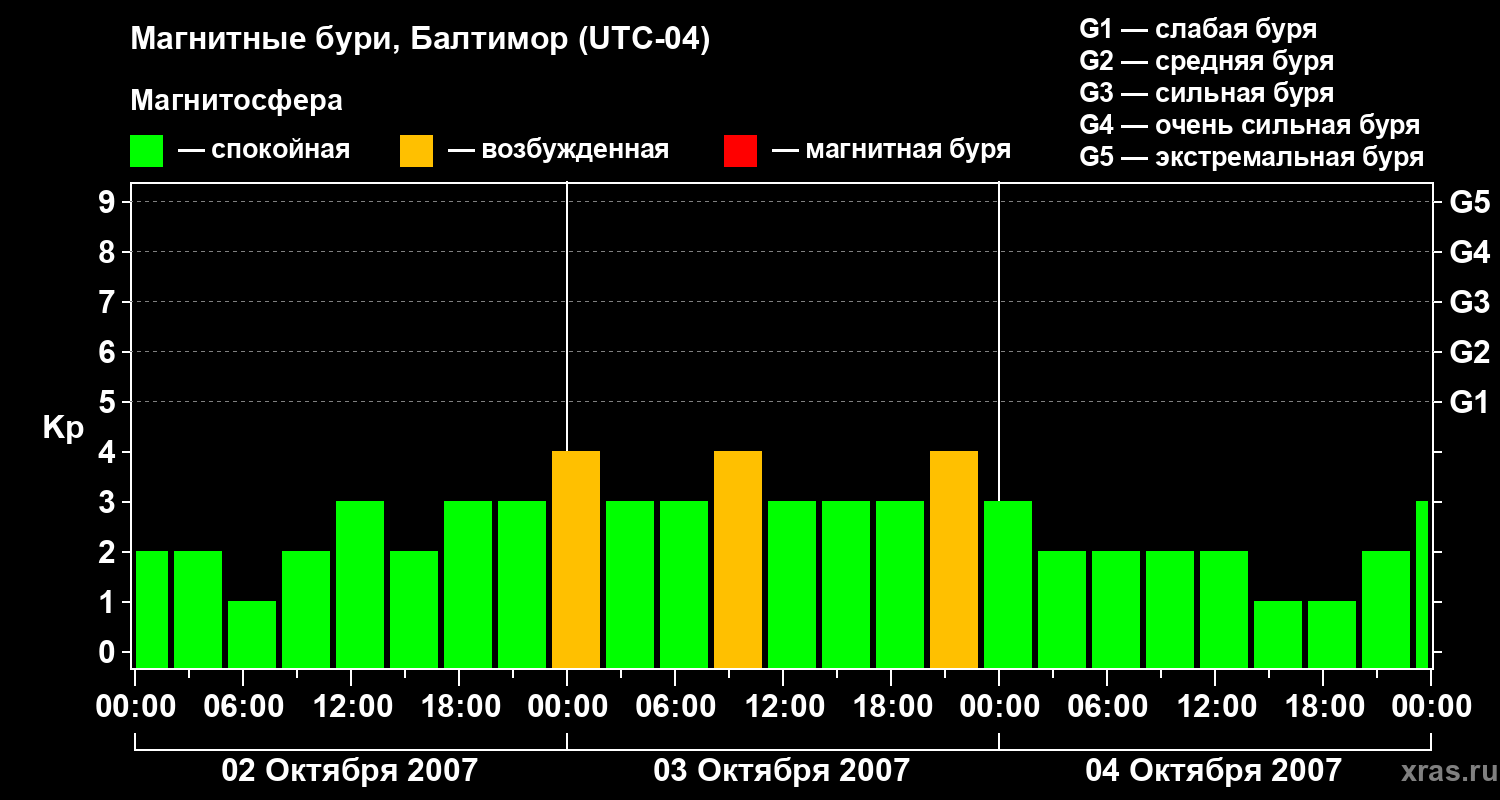This screenshot has height=800, width=1500.
Task: Click the '— спокойная' legend label
Action: pos(264,150)
